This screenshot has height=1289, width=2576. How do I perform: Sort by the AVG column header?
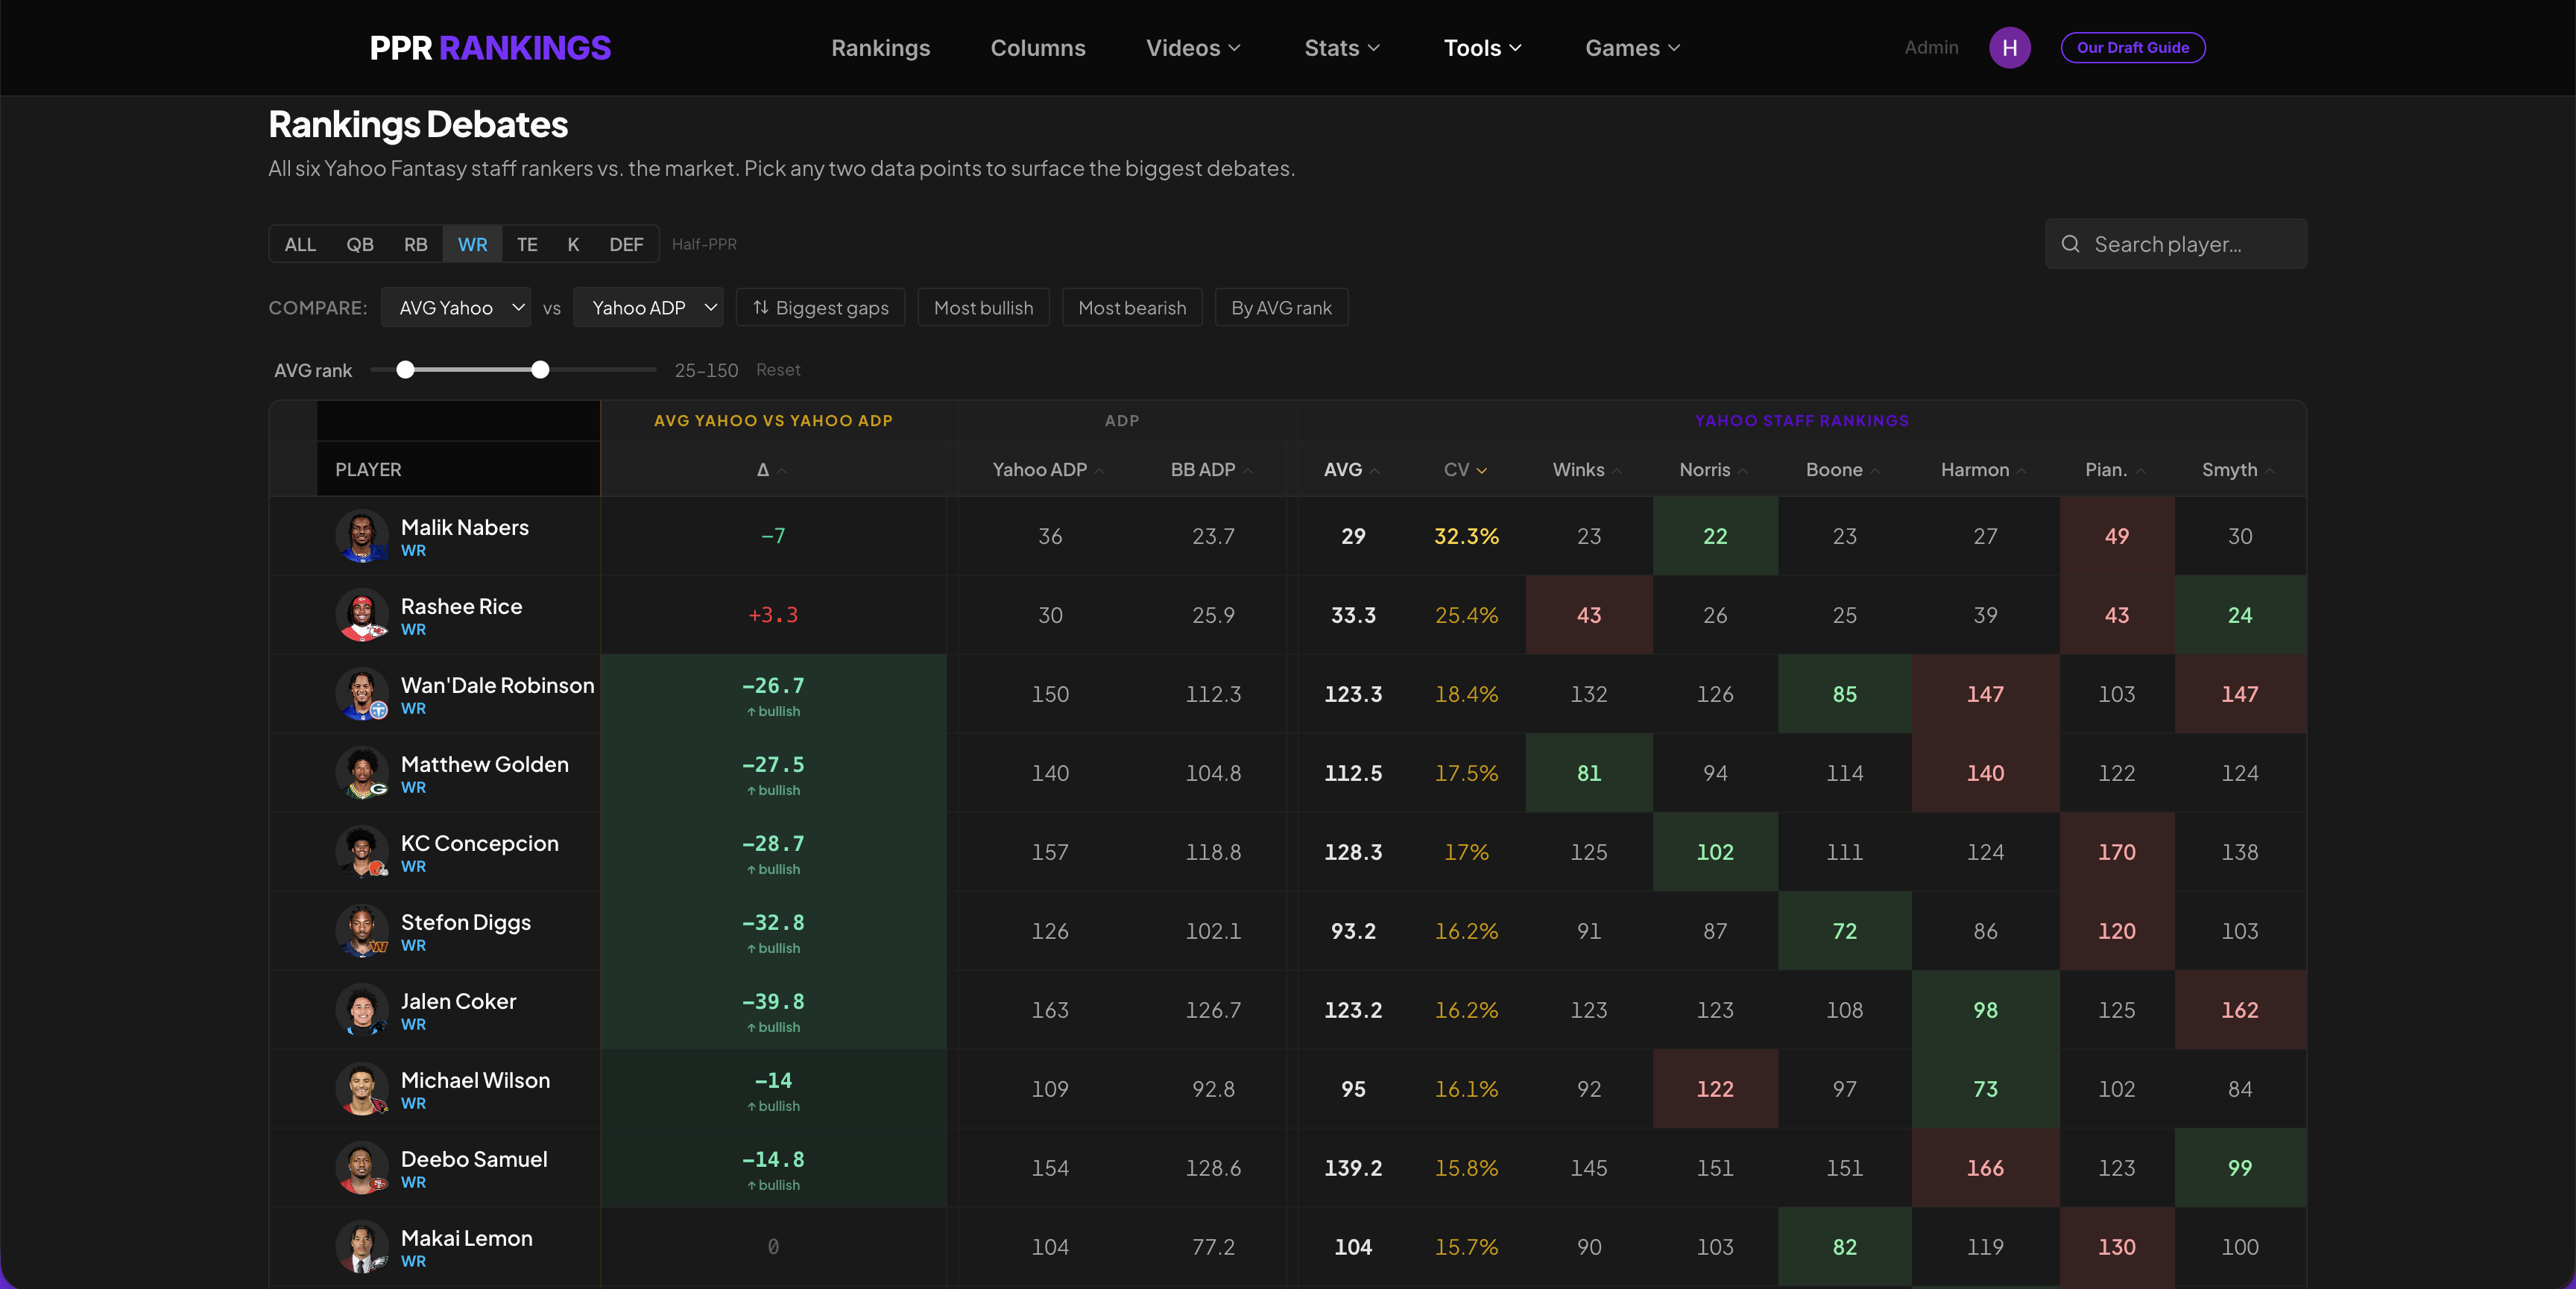click(x=1352, y=470)
